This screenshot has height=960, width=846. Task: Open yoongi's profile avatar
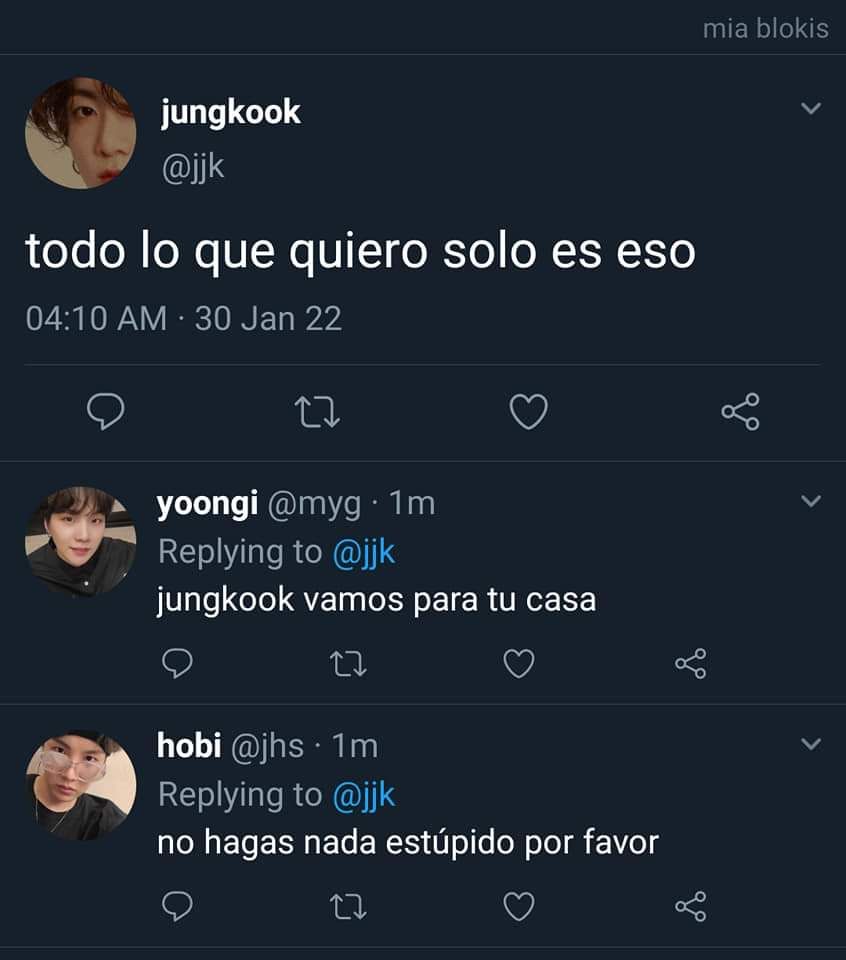click(x=81, y=542)
